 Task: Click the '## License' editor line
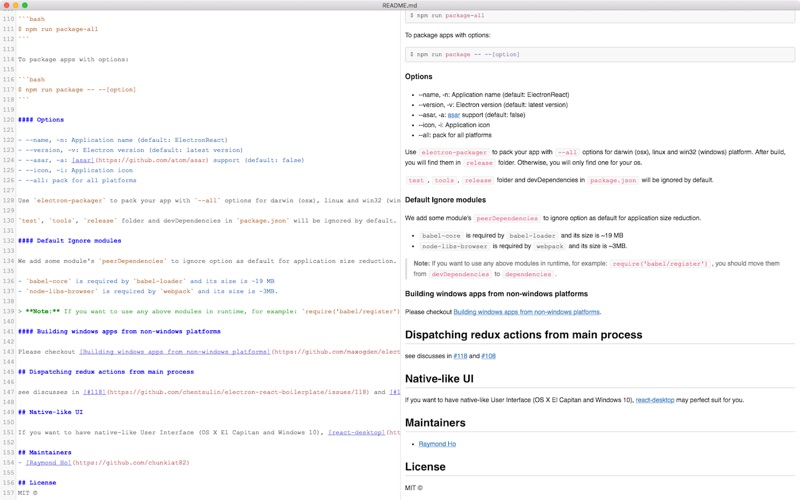tap(37, 483)
